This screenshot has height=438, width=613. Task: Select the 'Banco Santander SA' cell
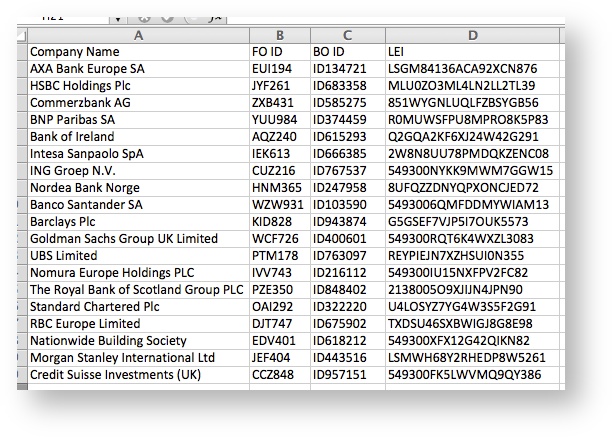pos(138,205)
